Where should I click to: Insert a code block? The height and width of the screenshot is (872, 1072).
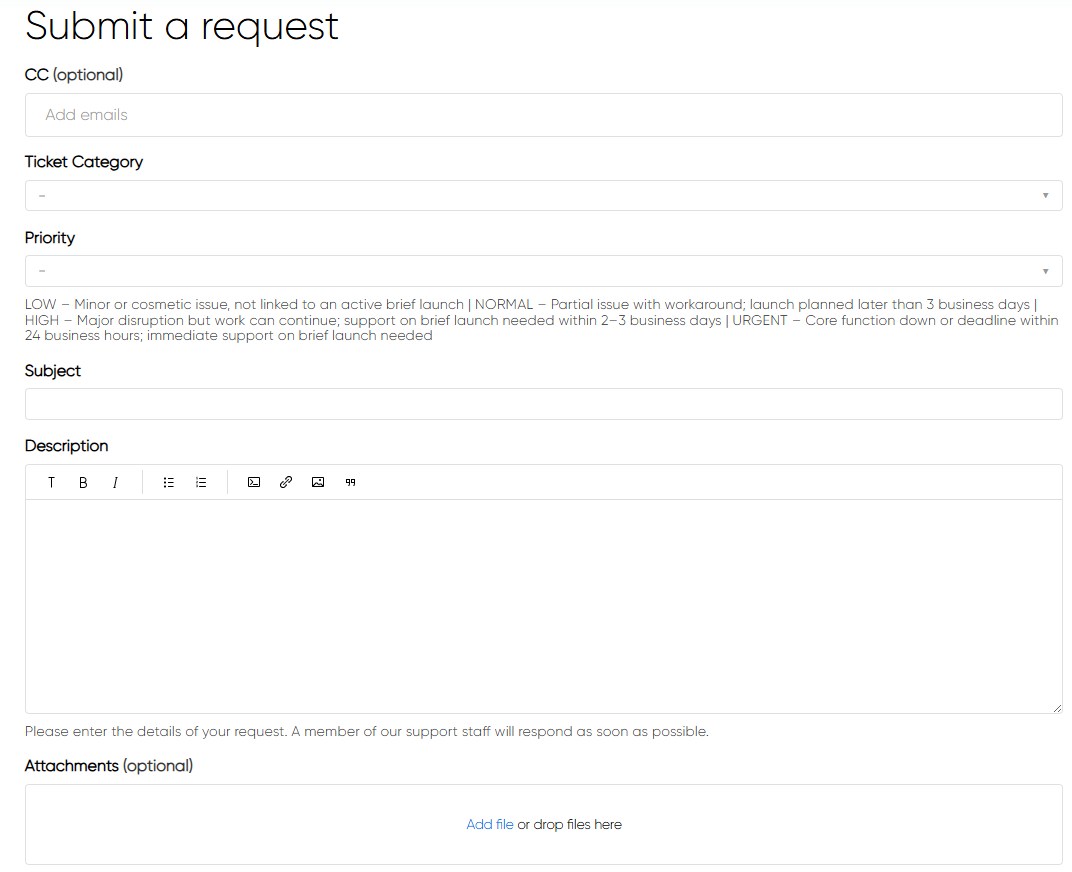point(254,482)
